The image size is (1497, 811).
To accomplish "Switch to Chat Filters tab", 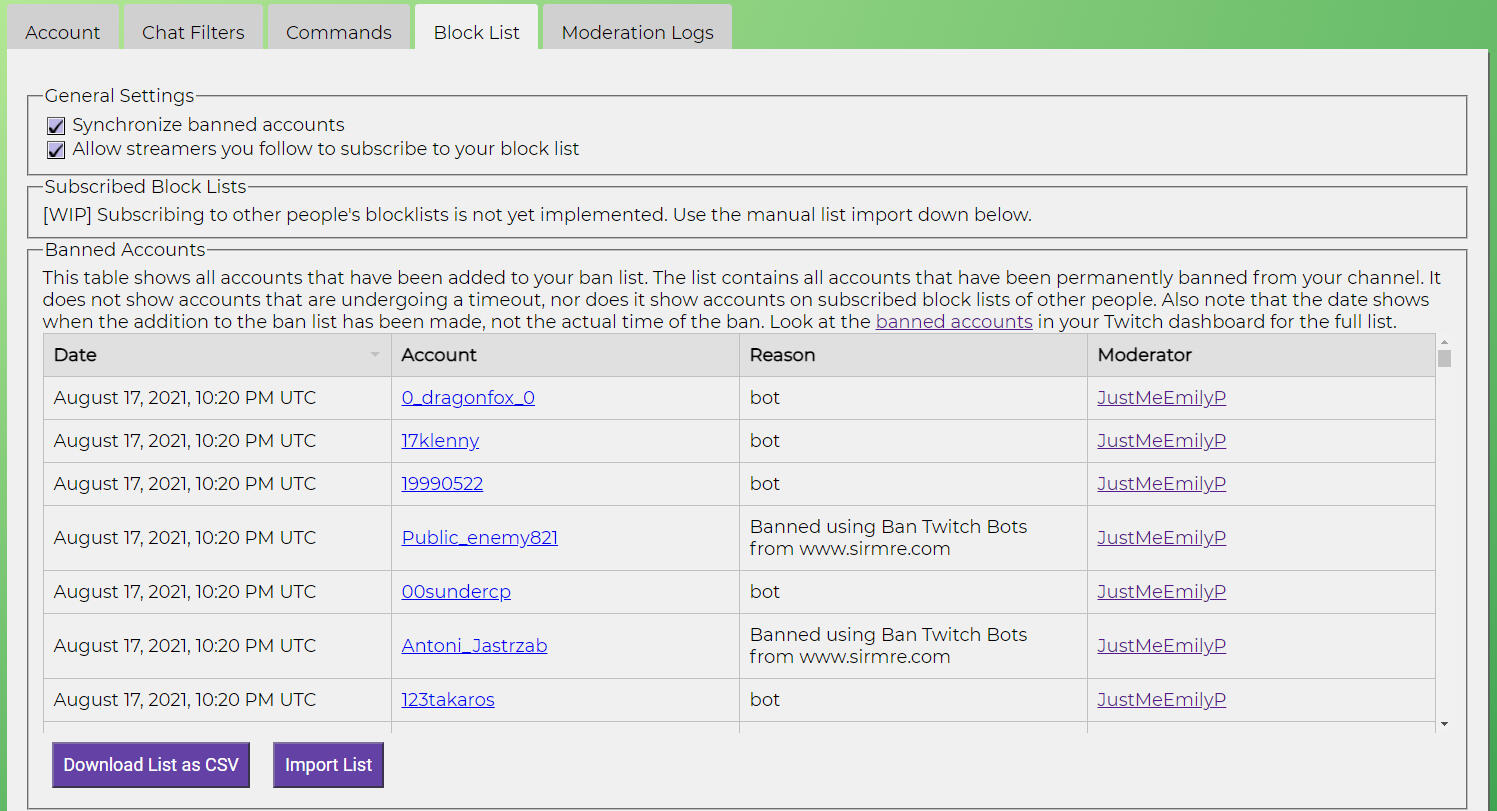I will (193, 32).
